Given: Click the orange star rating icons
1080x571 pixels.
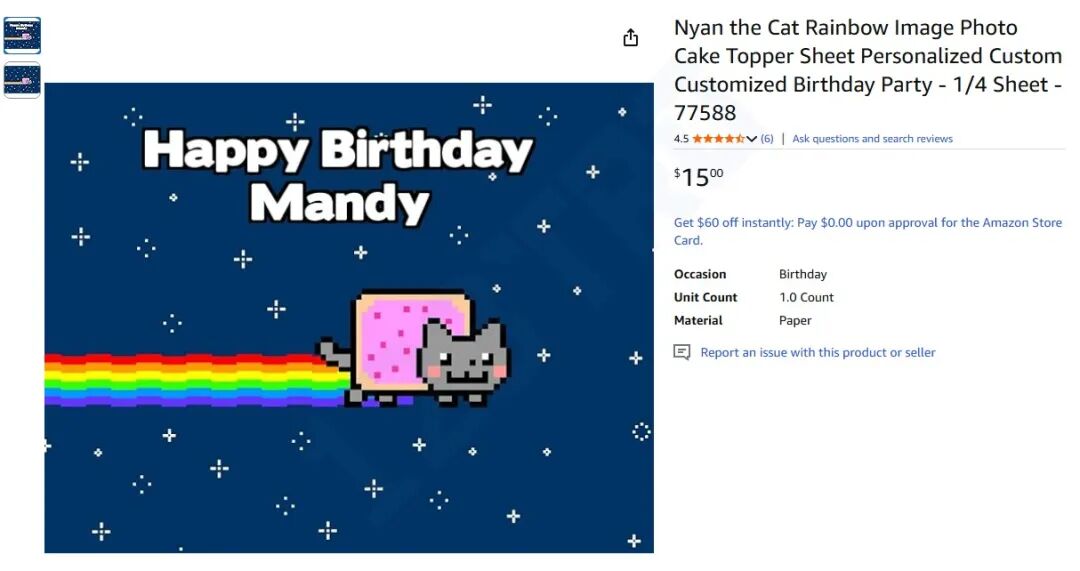Looking at the screenshot, I should [718, 139].
